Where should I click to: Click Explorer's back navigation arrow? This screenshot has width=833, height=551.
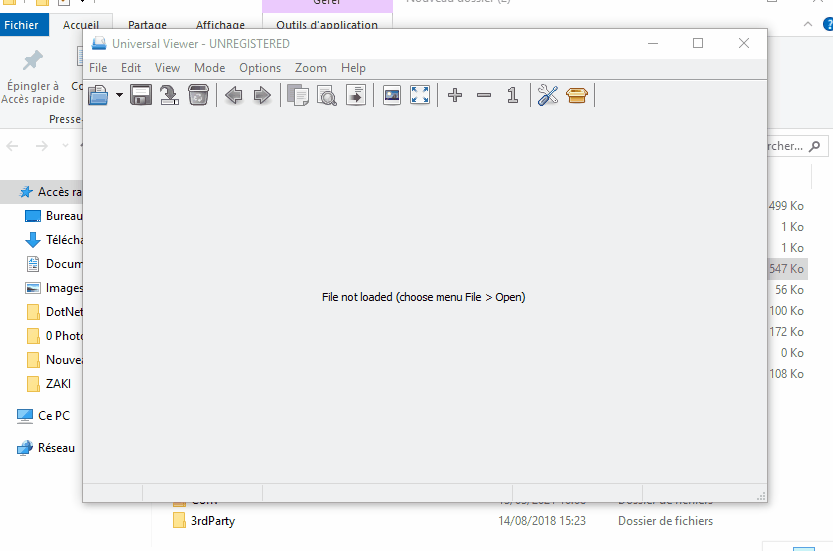[13, 146]
